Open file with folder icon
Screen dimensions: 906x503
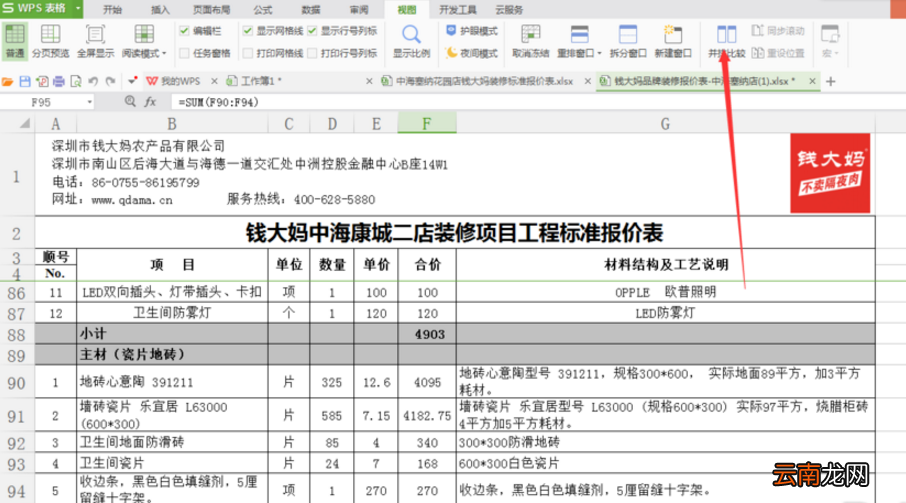click(8, 81)
